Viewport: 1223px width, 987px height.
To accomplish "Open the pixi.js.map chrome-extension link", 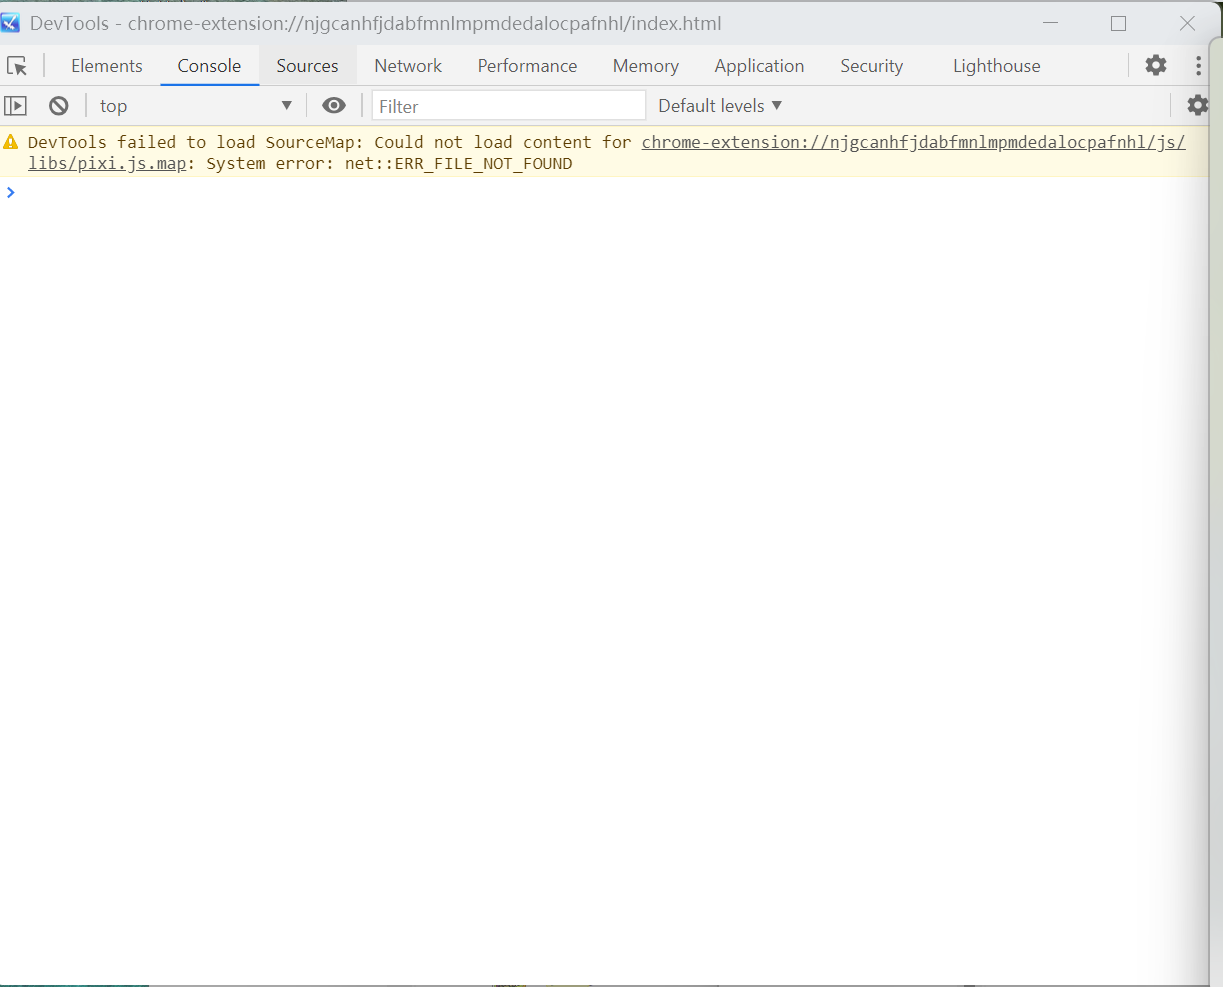I will click(913, 142).
